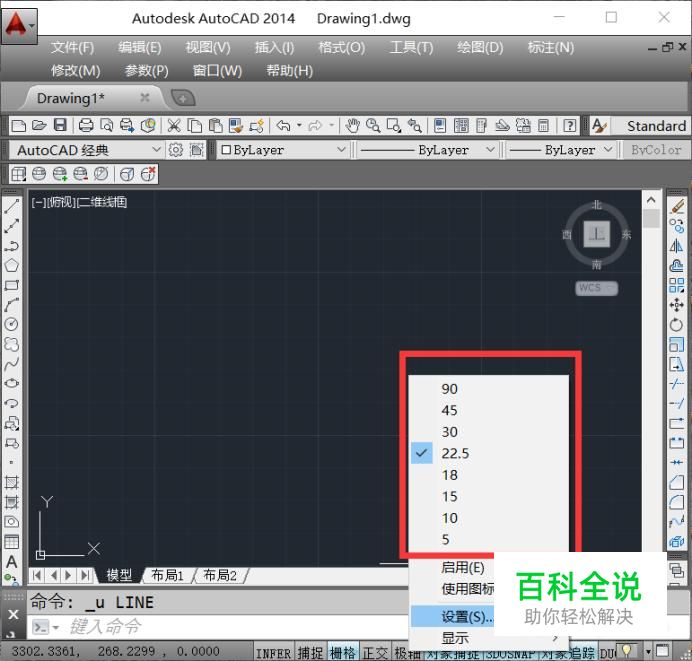Viewport: 692px width, 661px height.
Task: Toggle the INFER constraints status button
Action: click(x=273, y=653)
